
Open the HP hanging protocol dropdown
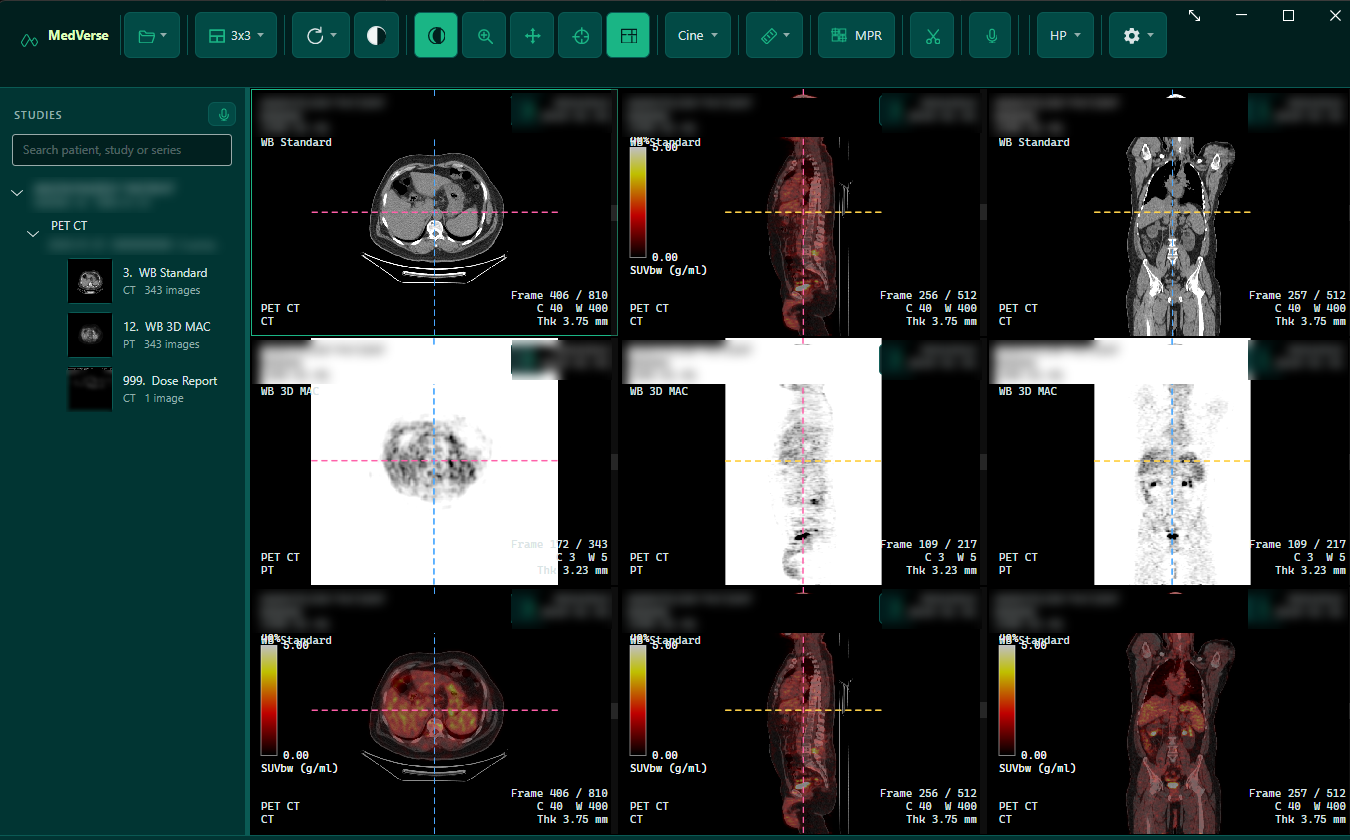[x=1065, y=36]
